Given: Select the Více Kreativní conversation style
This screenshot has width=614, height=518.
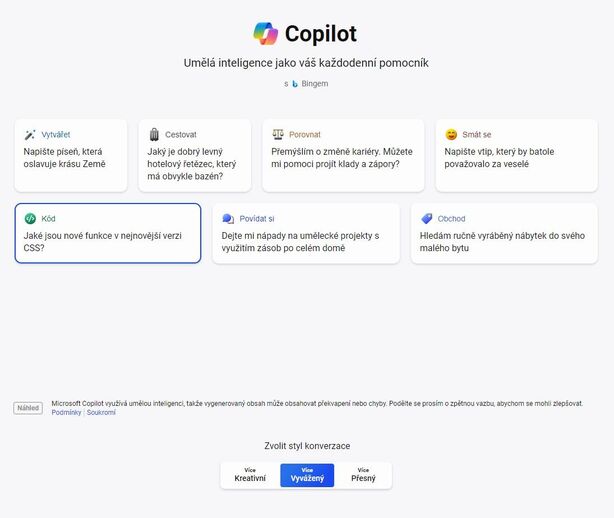Looking at the screenshot, I should tap(250, 475).
